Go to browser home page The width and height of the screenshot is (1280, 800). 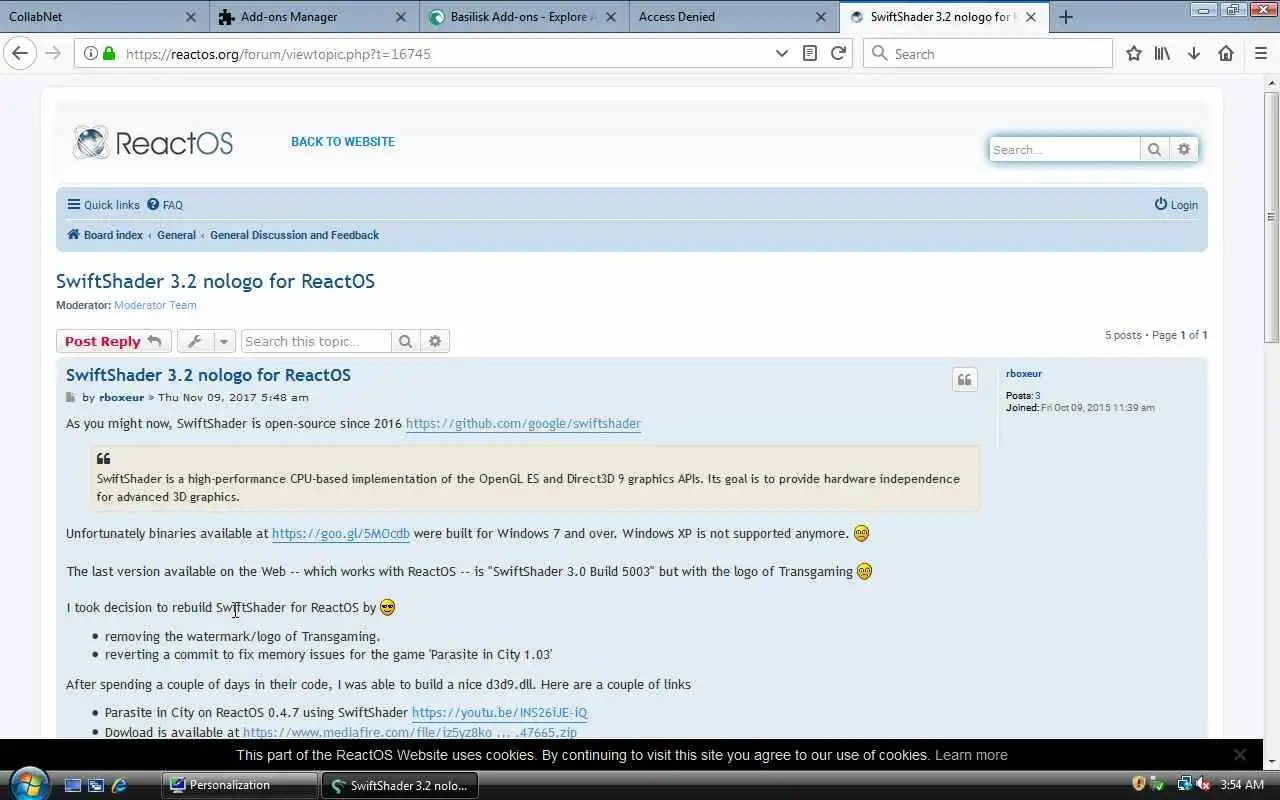[x=1226, y=54]
